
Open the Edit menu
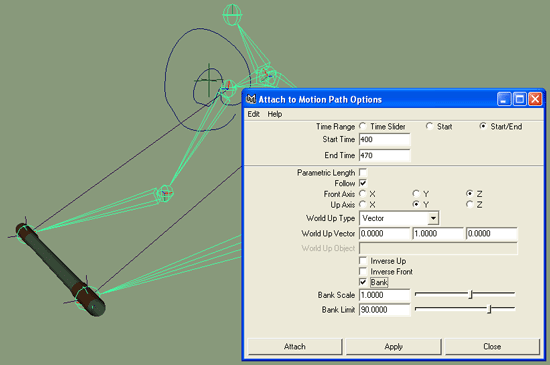click(253, 114)
